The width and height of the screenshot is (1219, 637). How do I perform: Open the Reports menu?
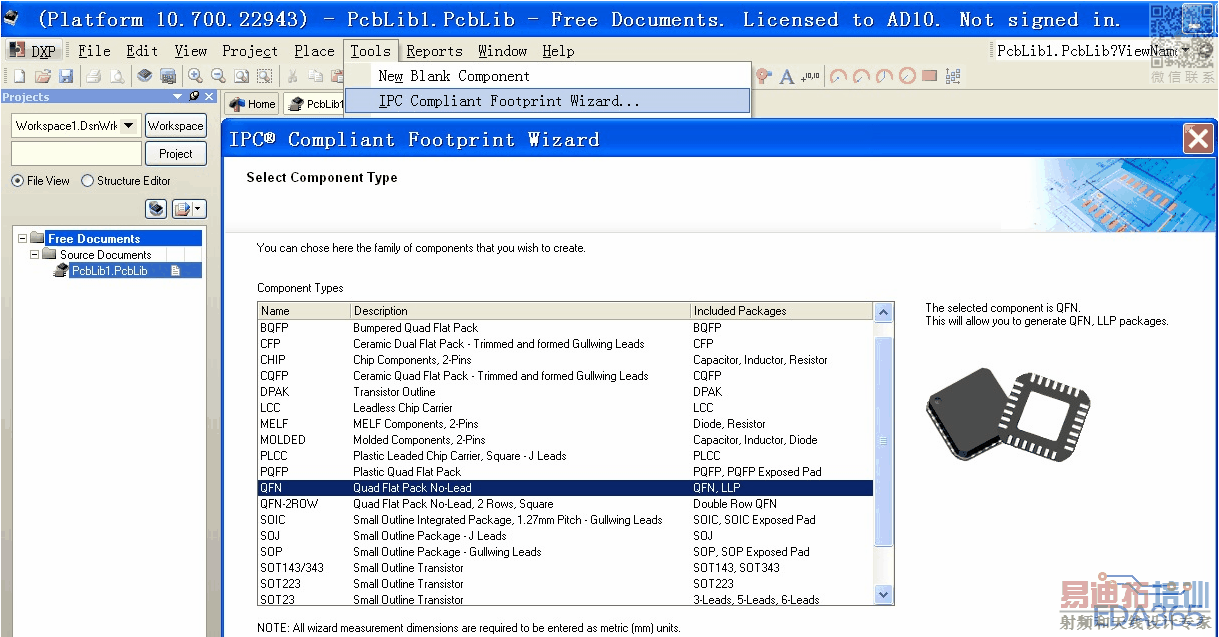(x=434, y=51)
